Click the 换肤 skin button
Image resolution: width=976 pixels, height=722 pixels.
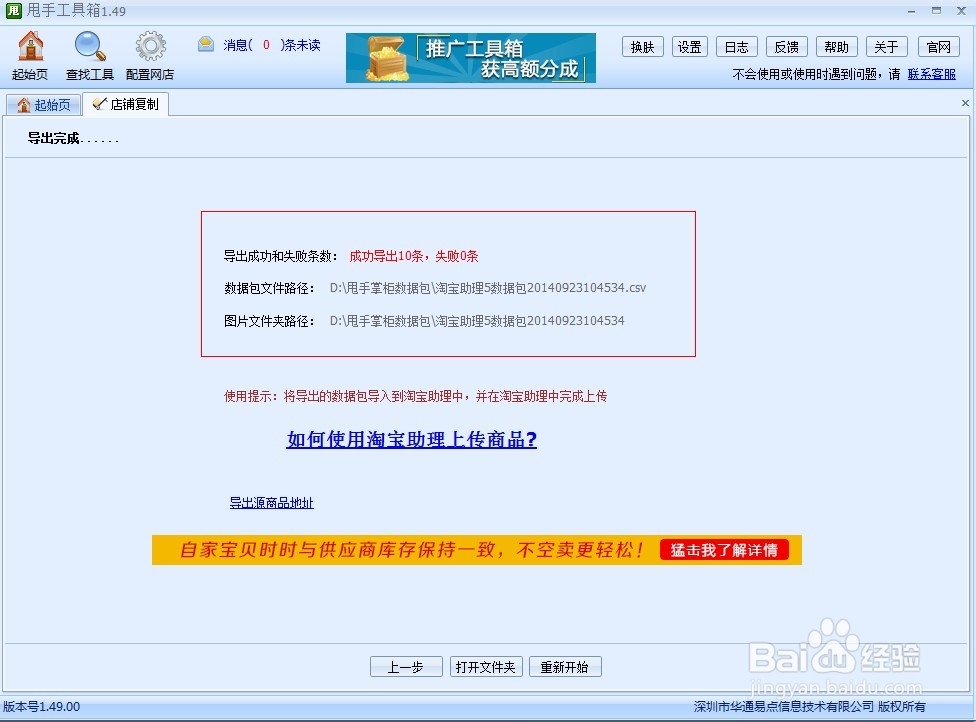coord(642,47)
